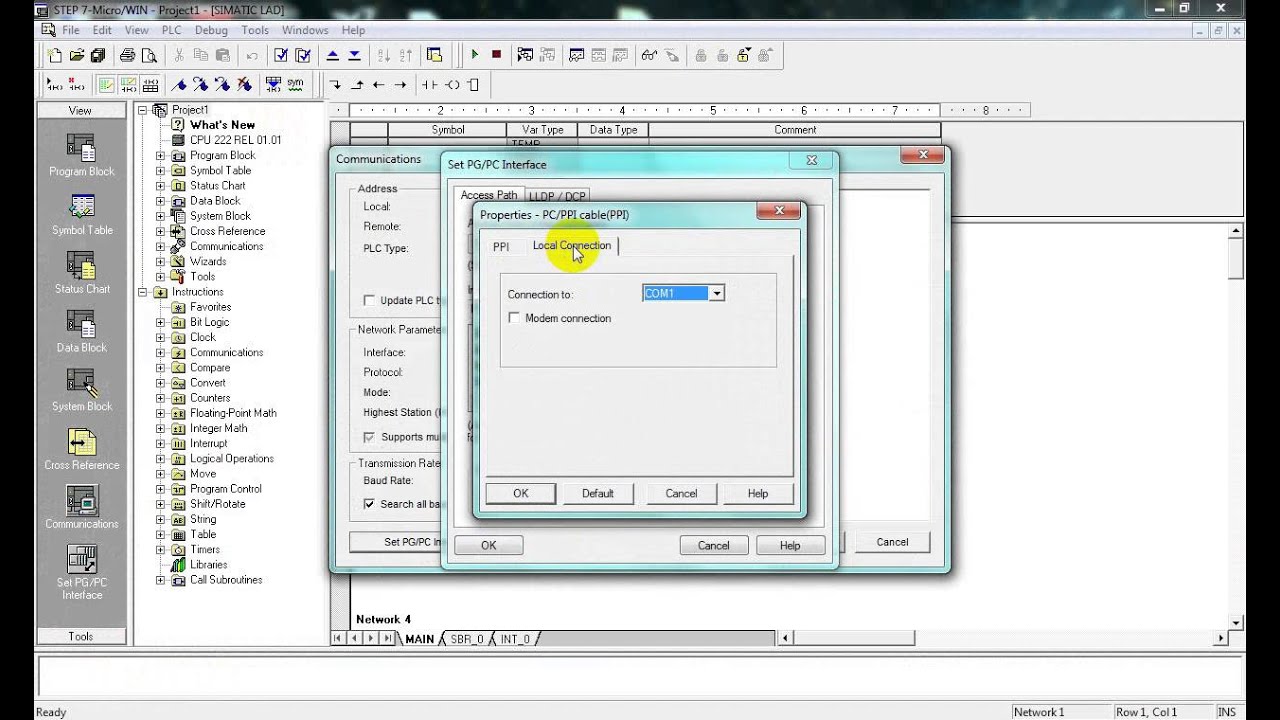This screenshot has width=1280, height=720.
Task: Click the Upload from PLC icon
Action: pos(334,55)
